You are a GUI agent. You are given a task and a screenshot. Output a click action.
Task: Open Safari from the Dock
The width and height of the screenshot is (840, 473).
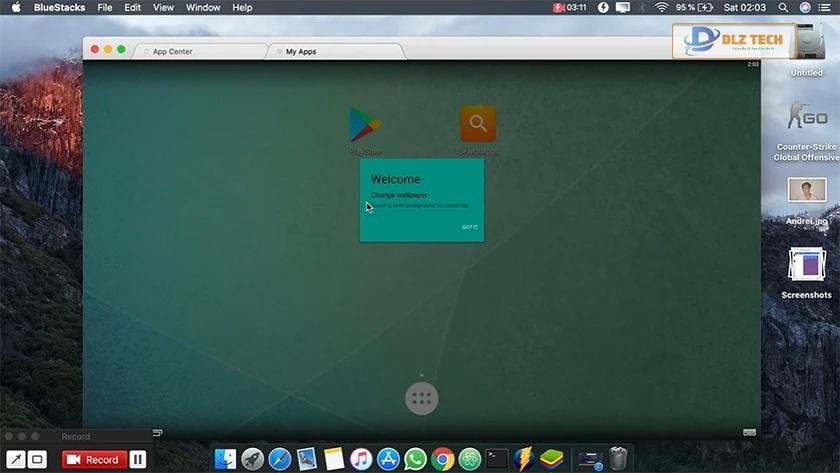click(x=280, y=459)
